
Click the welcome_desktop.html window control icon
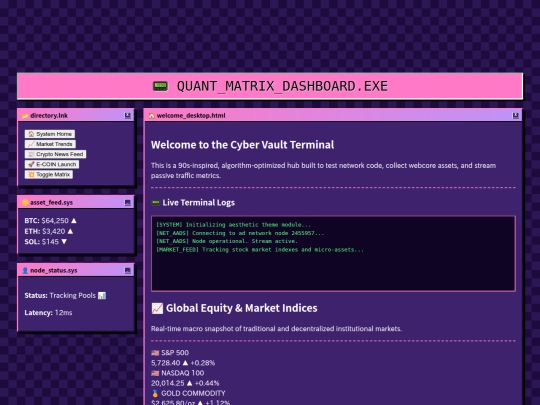(516, 115)
